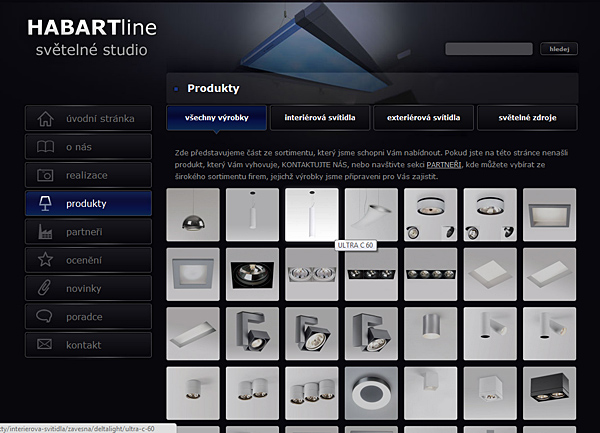Click the open book icon beside o nás
Screen dimensions: 600x433
pos(45,147)
